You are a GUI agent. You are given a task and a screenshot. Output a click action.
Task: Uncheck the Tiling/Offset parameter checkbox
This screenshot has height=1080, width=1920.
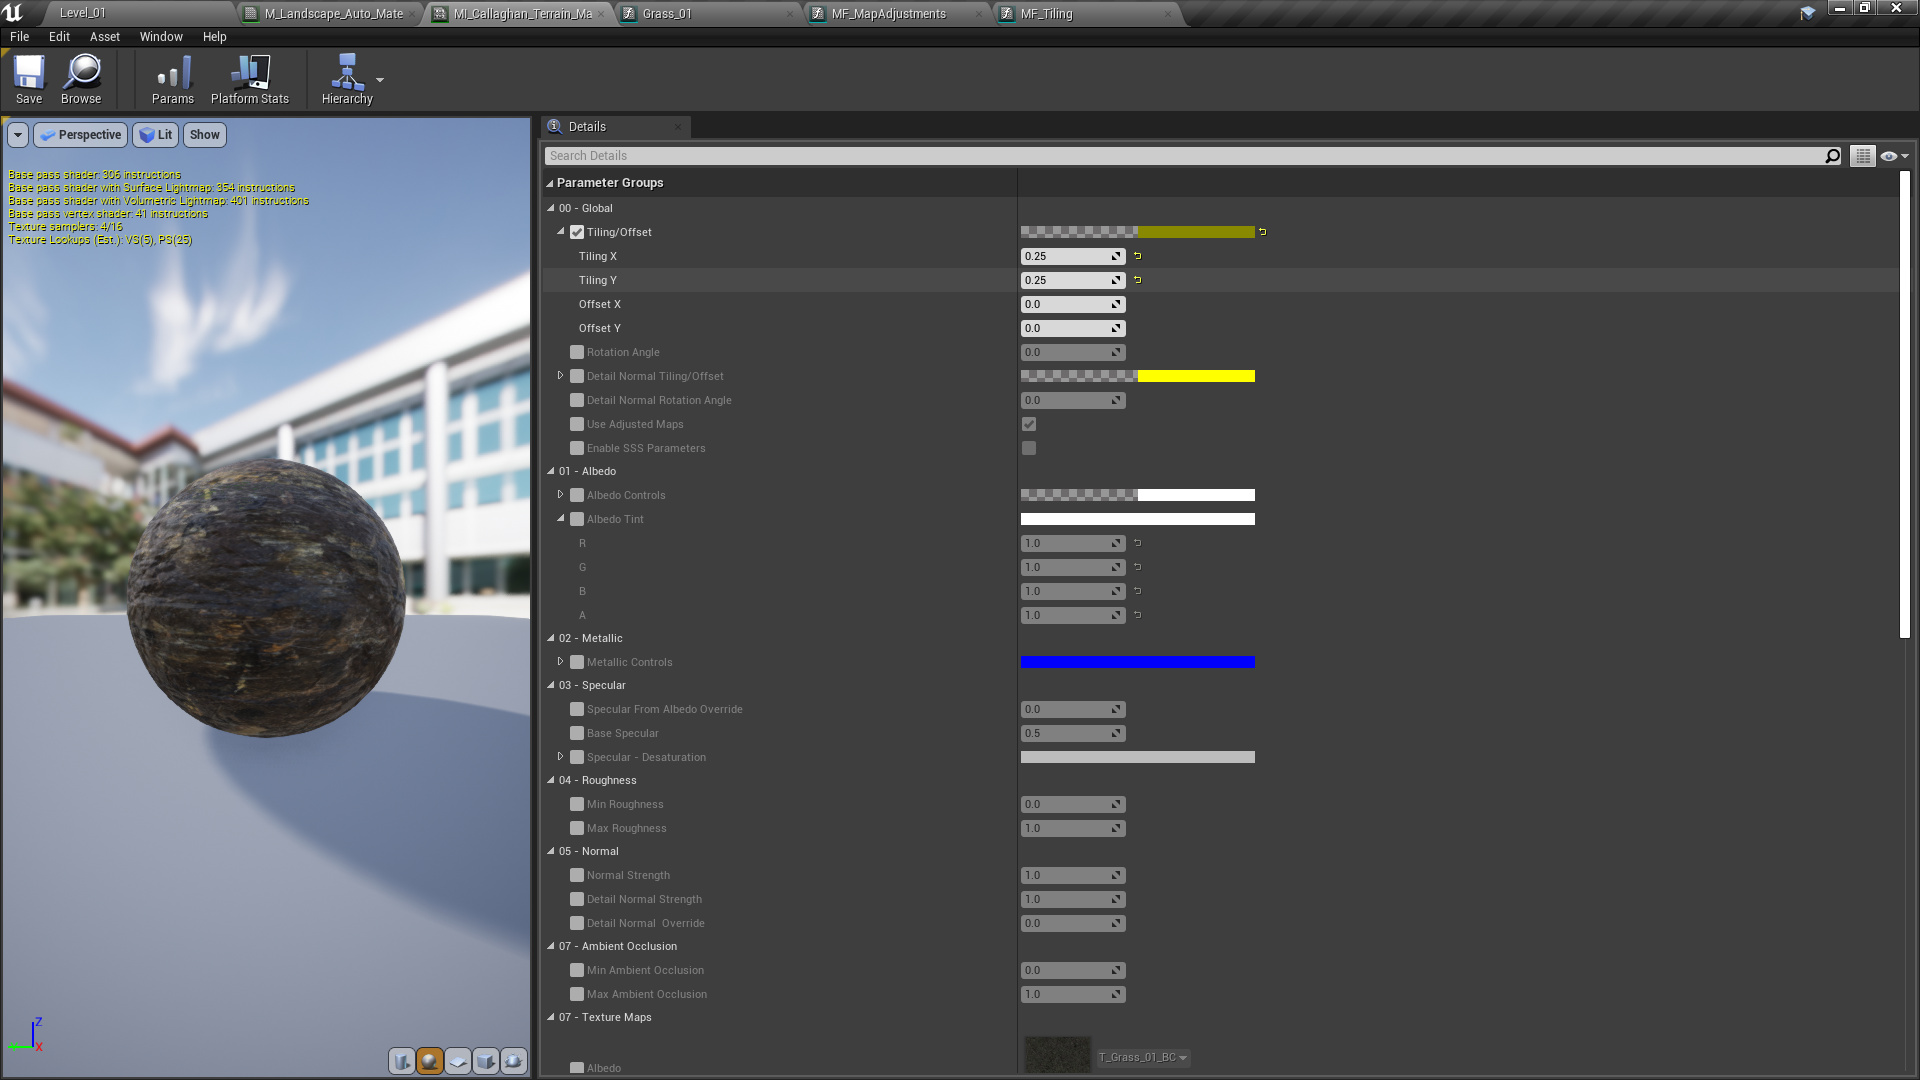pyautogui.click(x=577, y=232)
